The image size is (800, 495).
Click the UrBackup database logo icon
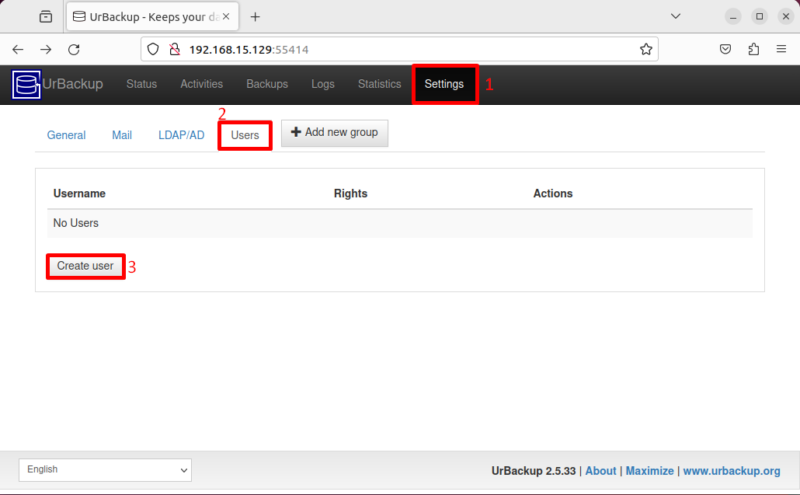click(26, 85)
